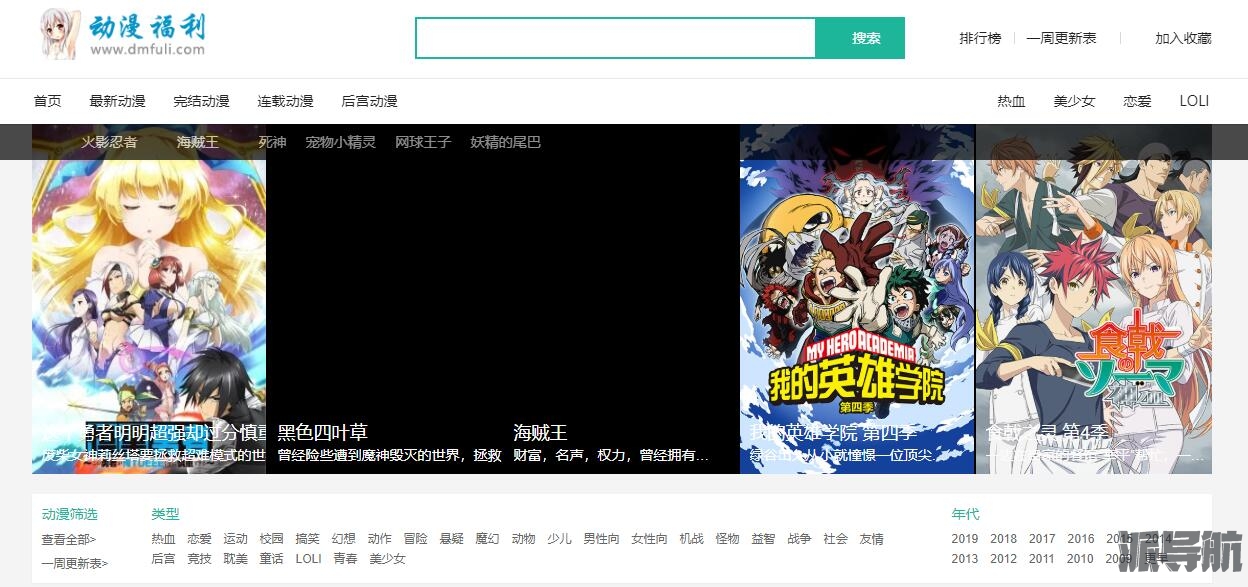Click 妖精的尾巴 in the dark hot bar
The image size is (1248, 587).
click(x=505, y=142)
